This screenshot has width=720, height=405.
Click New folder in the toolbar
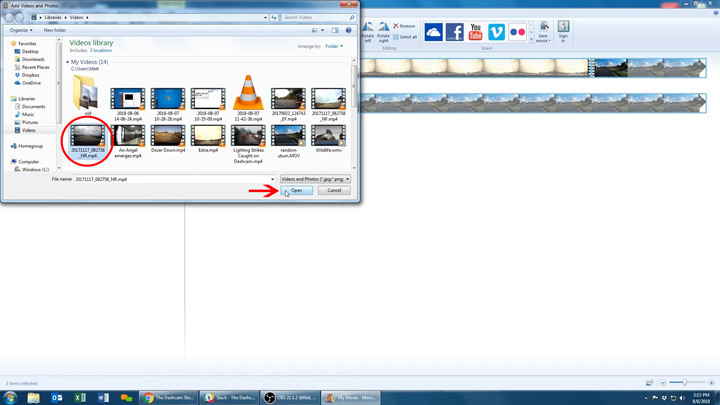coord(55,30)
